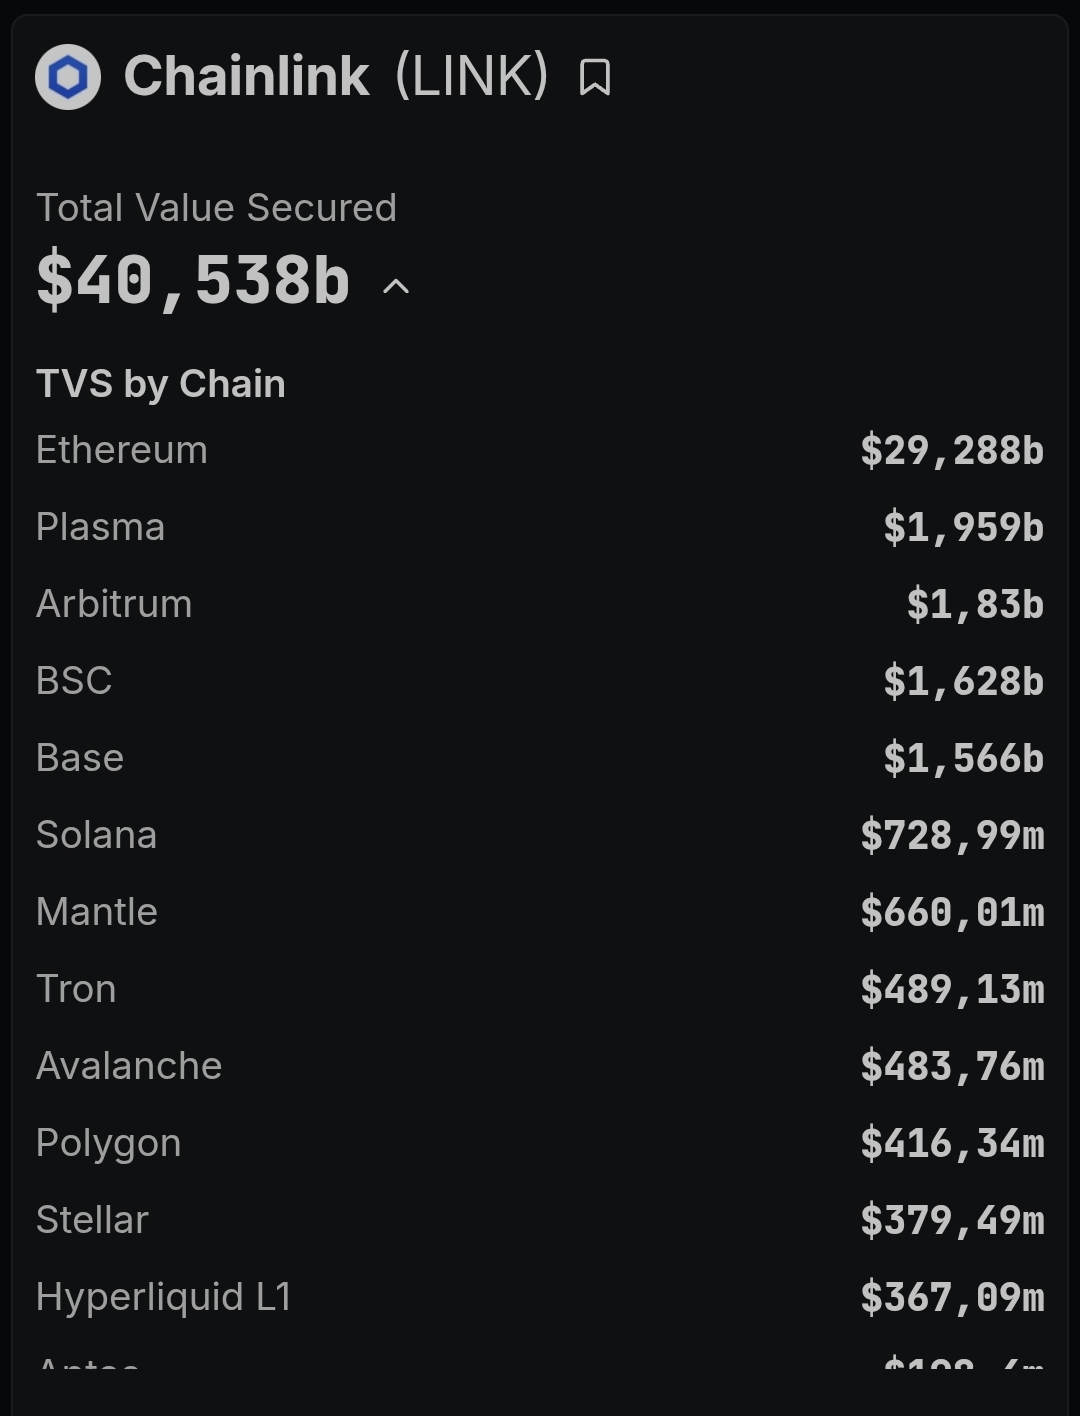This screenshot has height=1416, width=1080.
Task: Select the Mantle chain row
Action: tap(540, 912)
